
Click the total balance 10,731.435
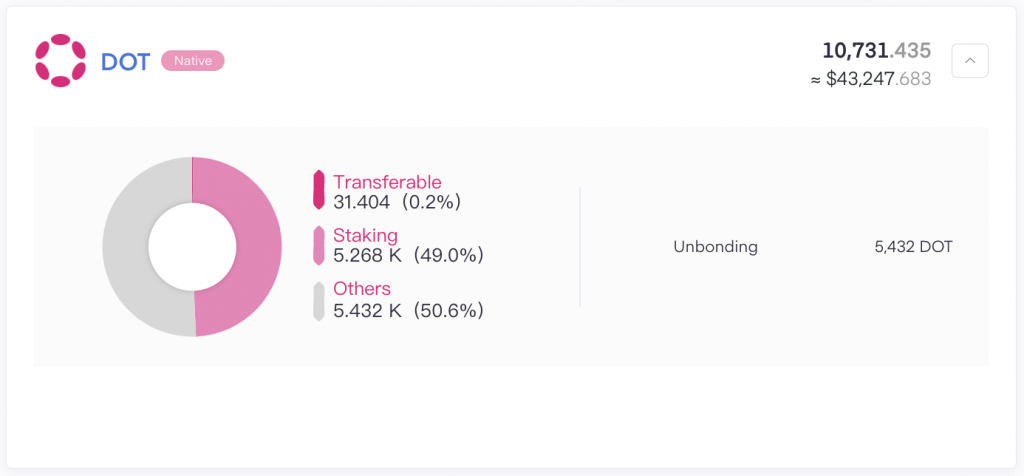coord(876,50)
